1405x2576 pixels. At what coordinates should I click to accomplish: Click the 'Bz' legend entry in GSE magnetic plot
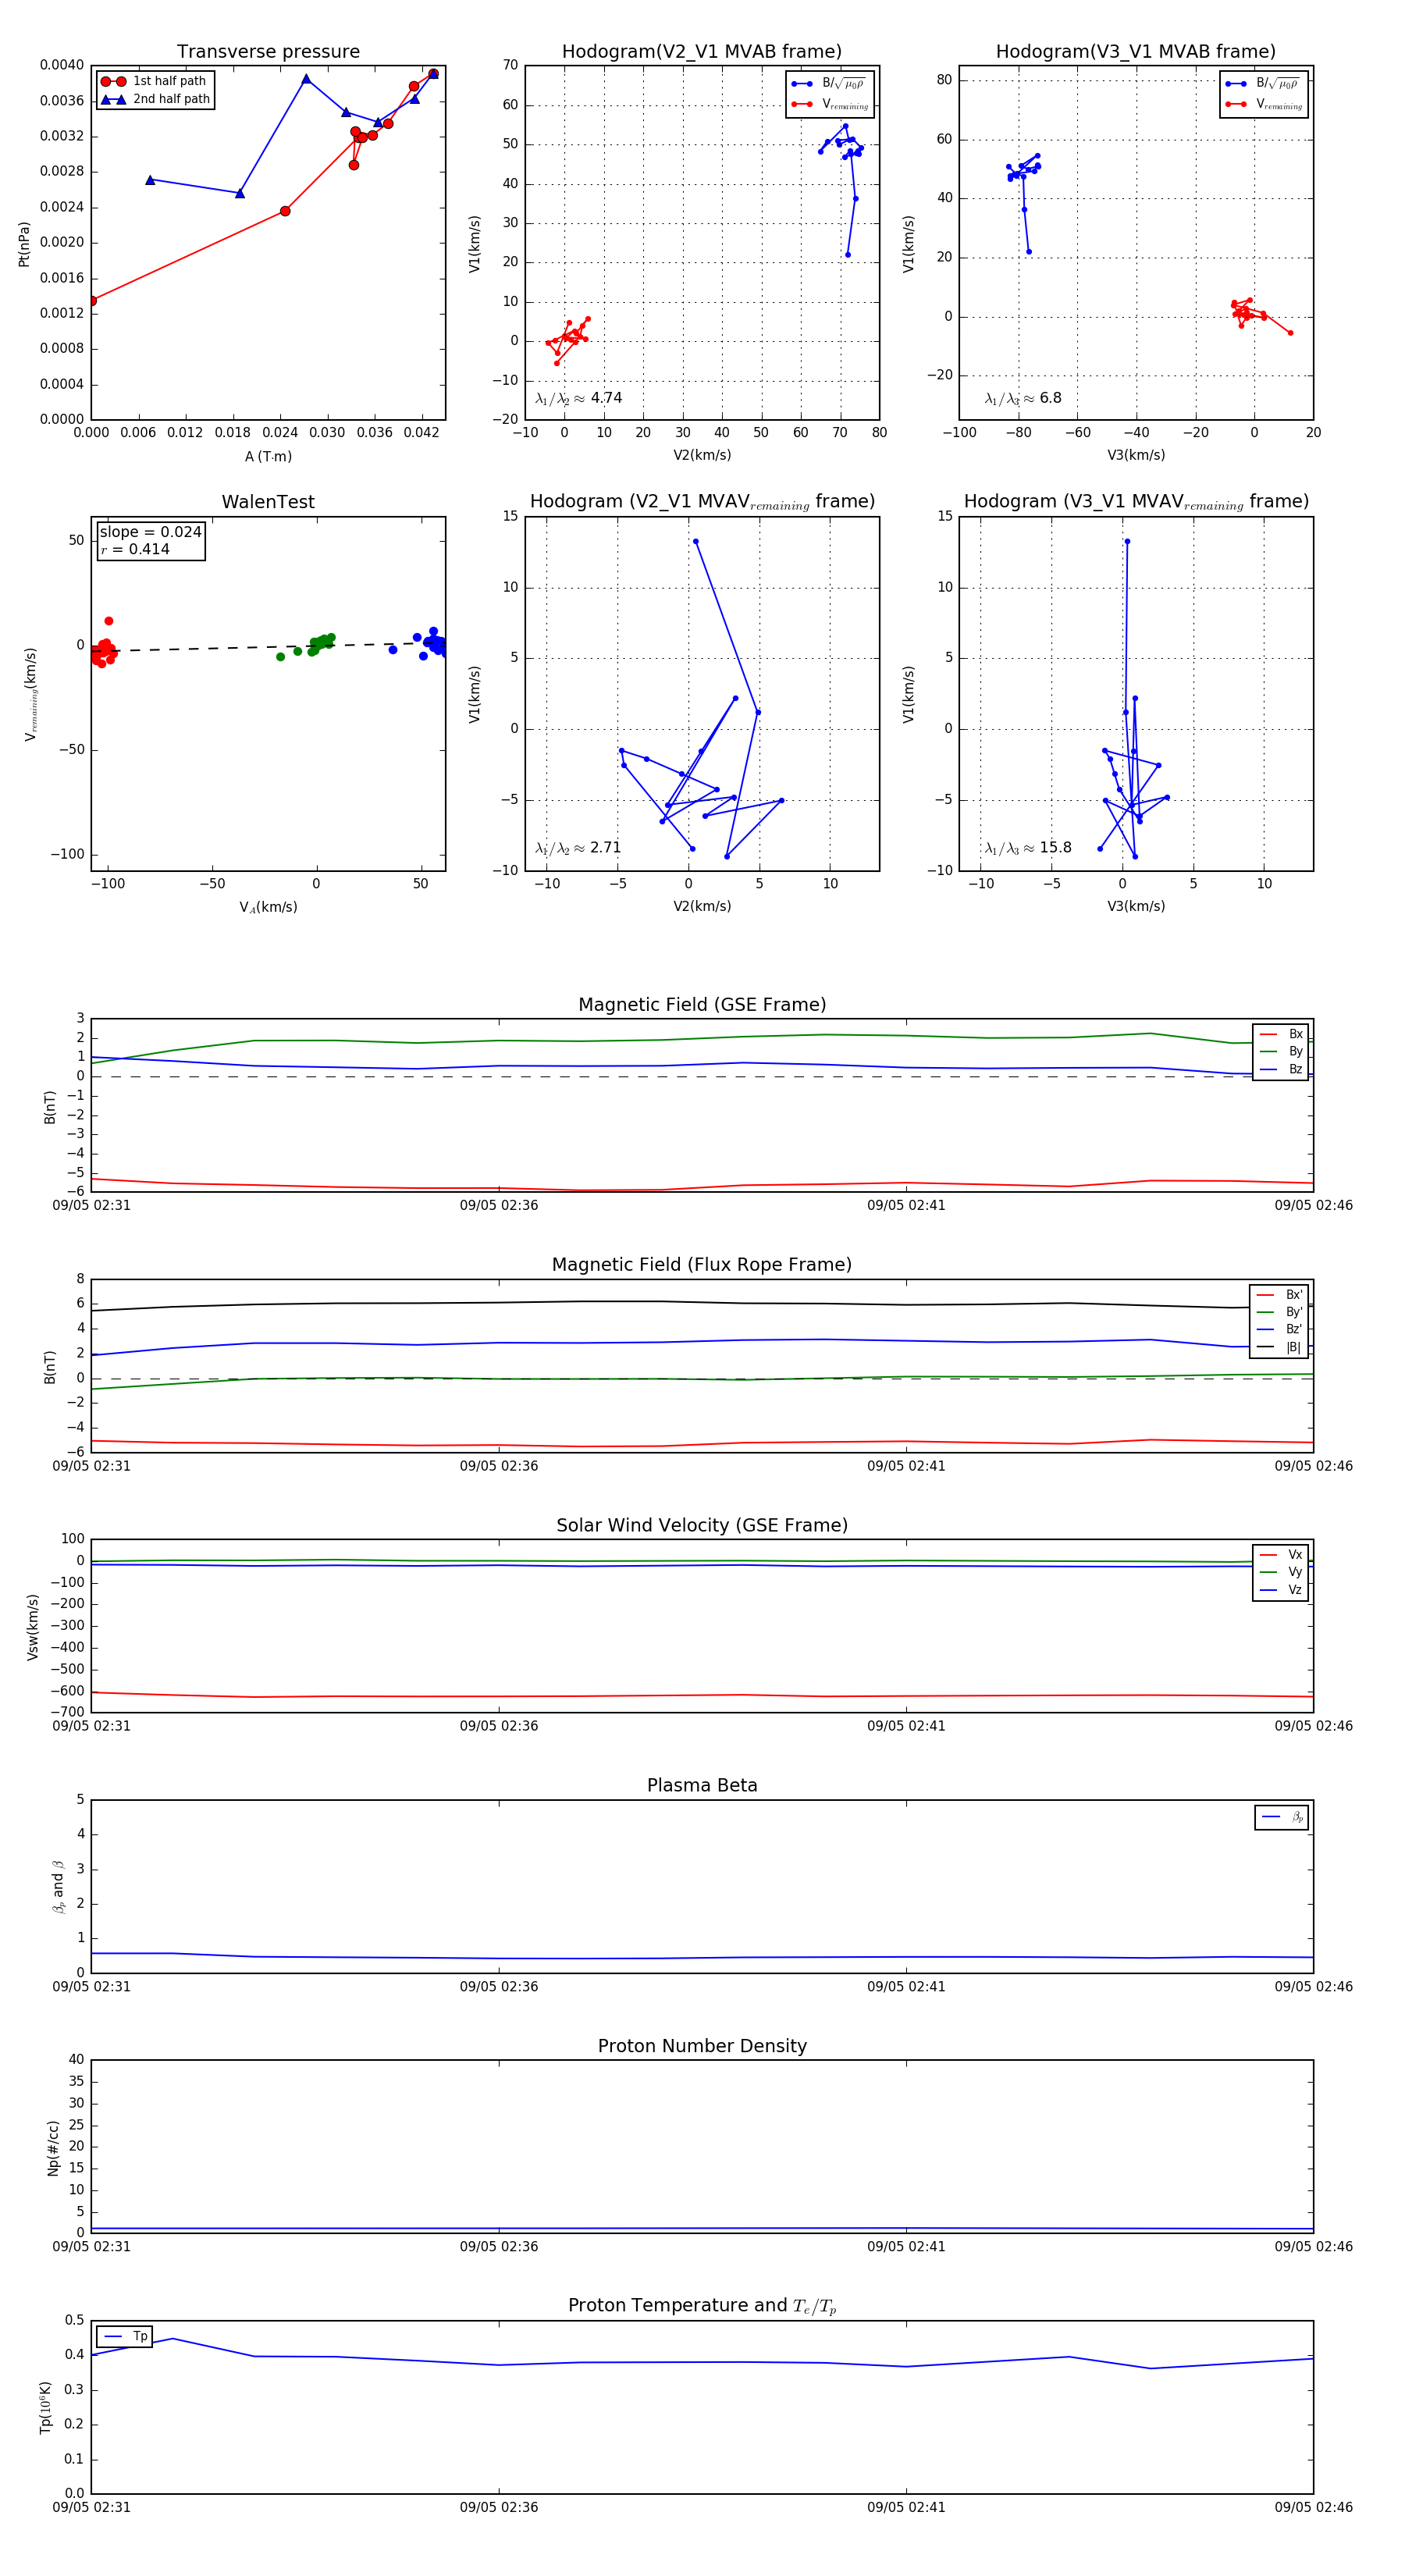pos(1281,1070)
